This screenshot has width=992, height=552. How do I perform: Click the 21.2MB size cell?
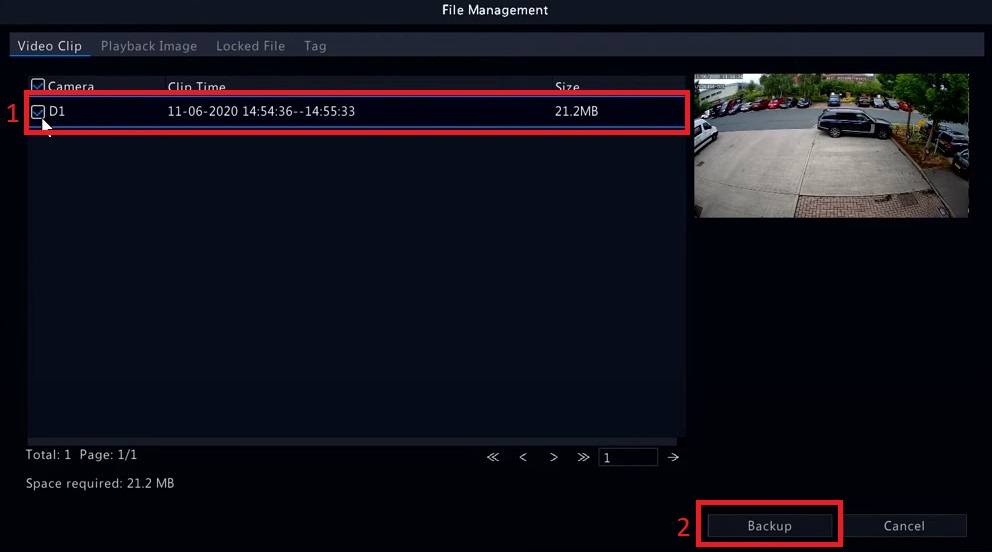point(576,112)
